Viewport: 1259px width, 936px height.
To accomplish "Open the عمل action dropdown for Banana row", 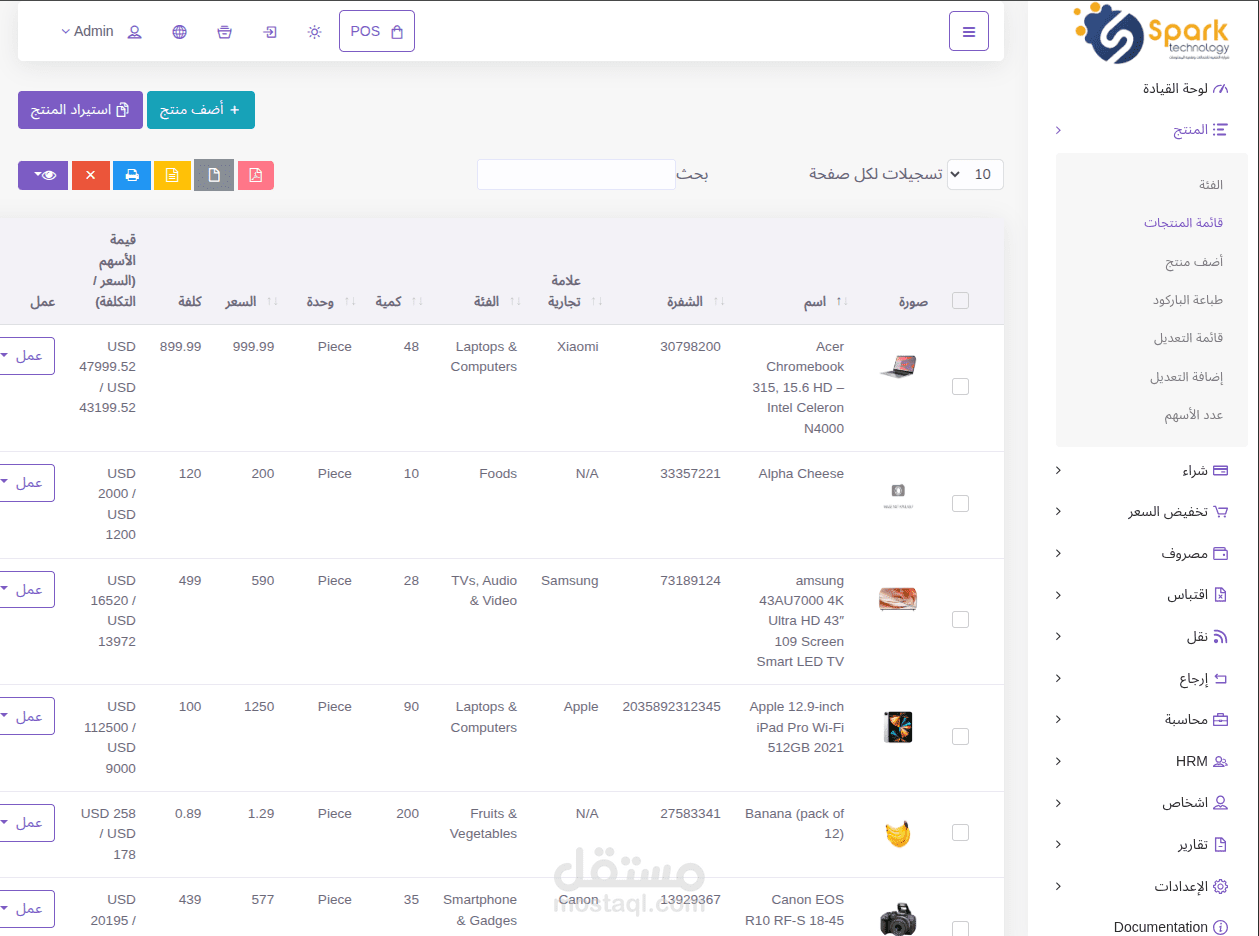I will [x=26, y=823].
